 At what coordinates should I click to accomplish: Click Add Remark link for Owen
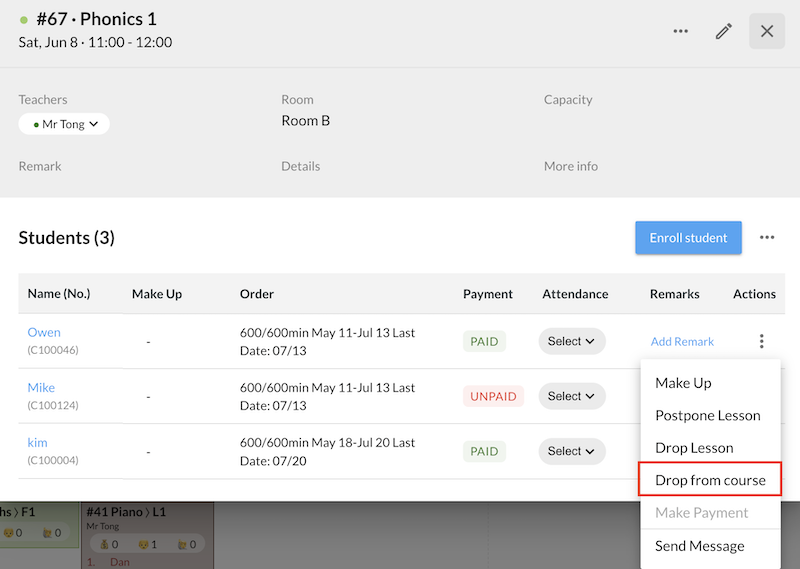[682, 342]
